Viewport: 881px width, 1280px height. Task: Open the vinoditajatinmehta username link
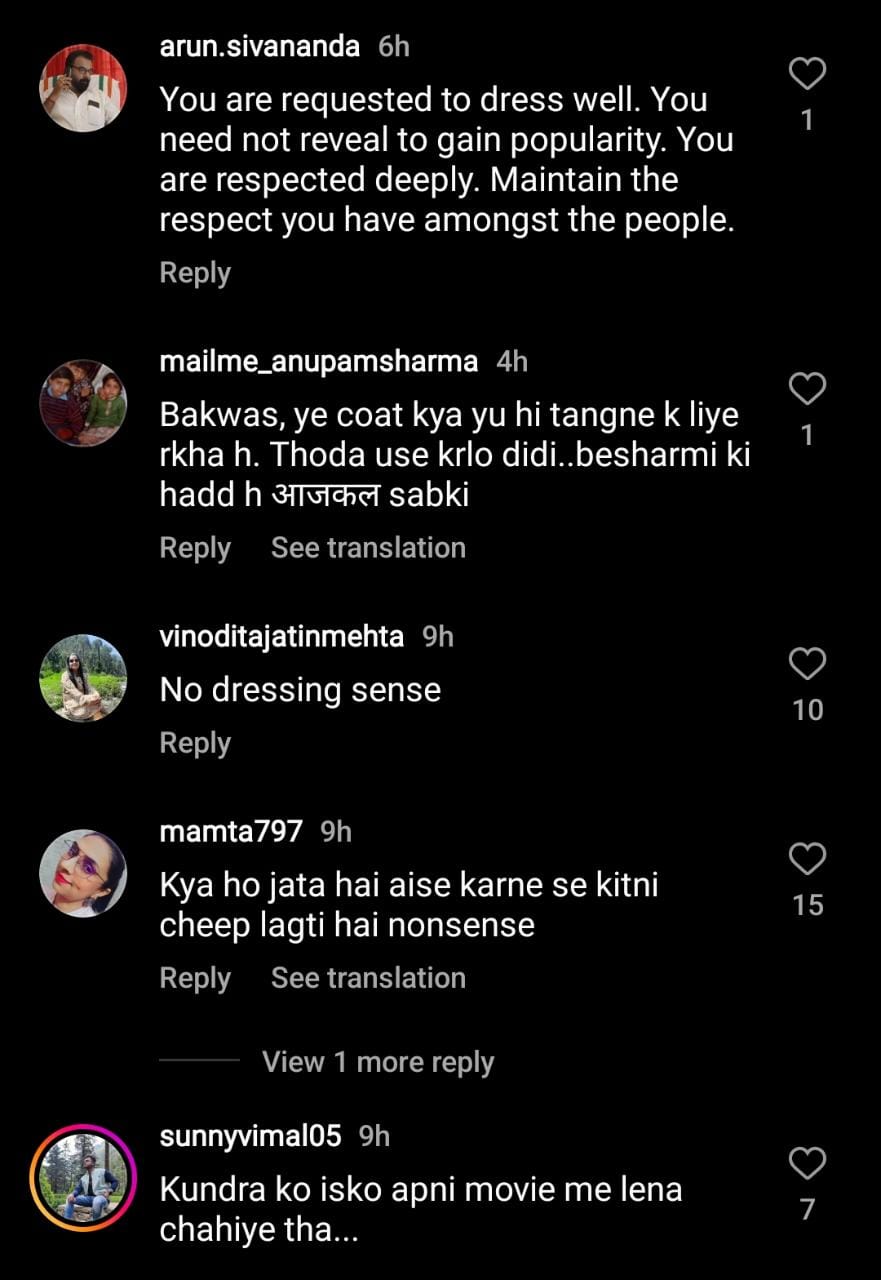281,637
